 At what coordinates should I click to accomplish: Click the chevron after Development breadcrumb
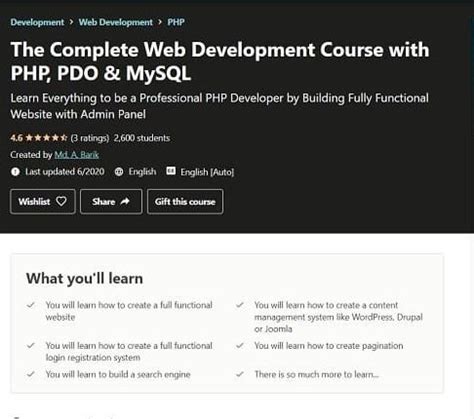point(71,22)
